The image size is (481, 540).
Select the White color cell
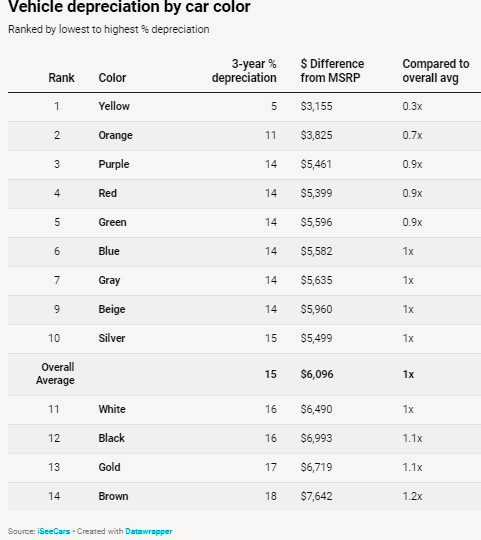[112, 409]
